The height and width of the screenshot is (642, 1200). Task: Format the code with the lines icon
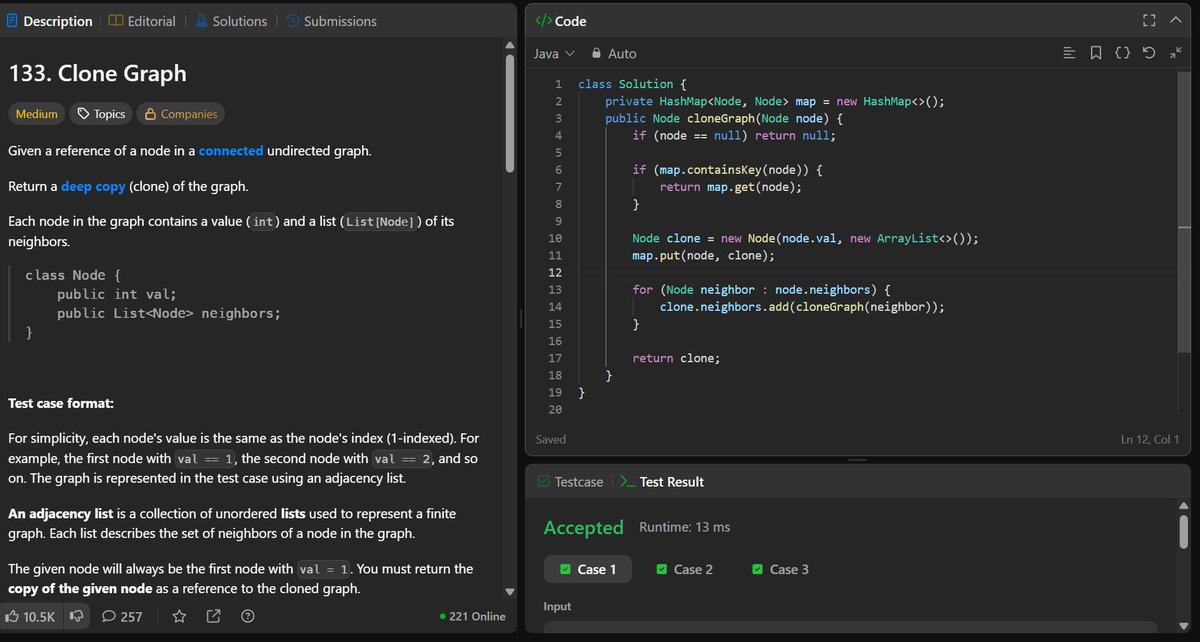click(x=1070, y=53)
